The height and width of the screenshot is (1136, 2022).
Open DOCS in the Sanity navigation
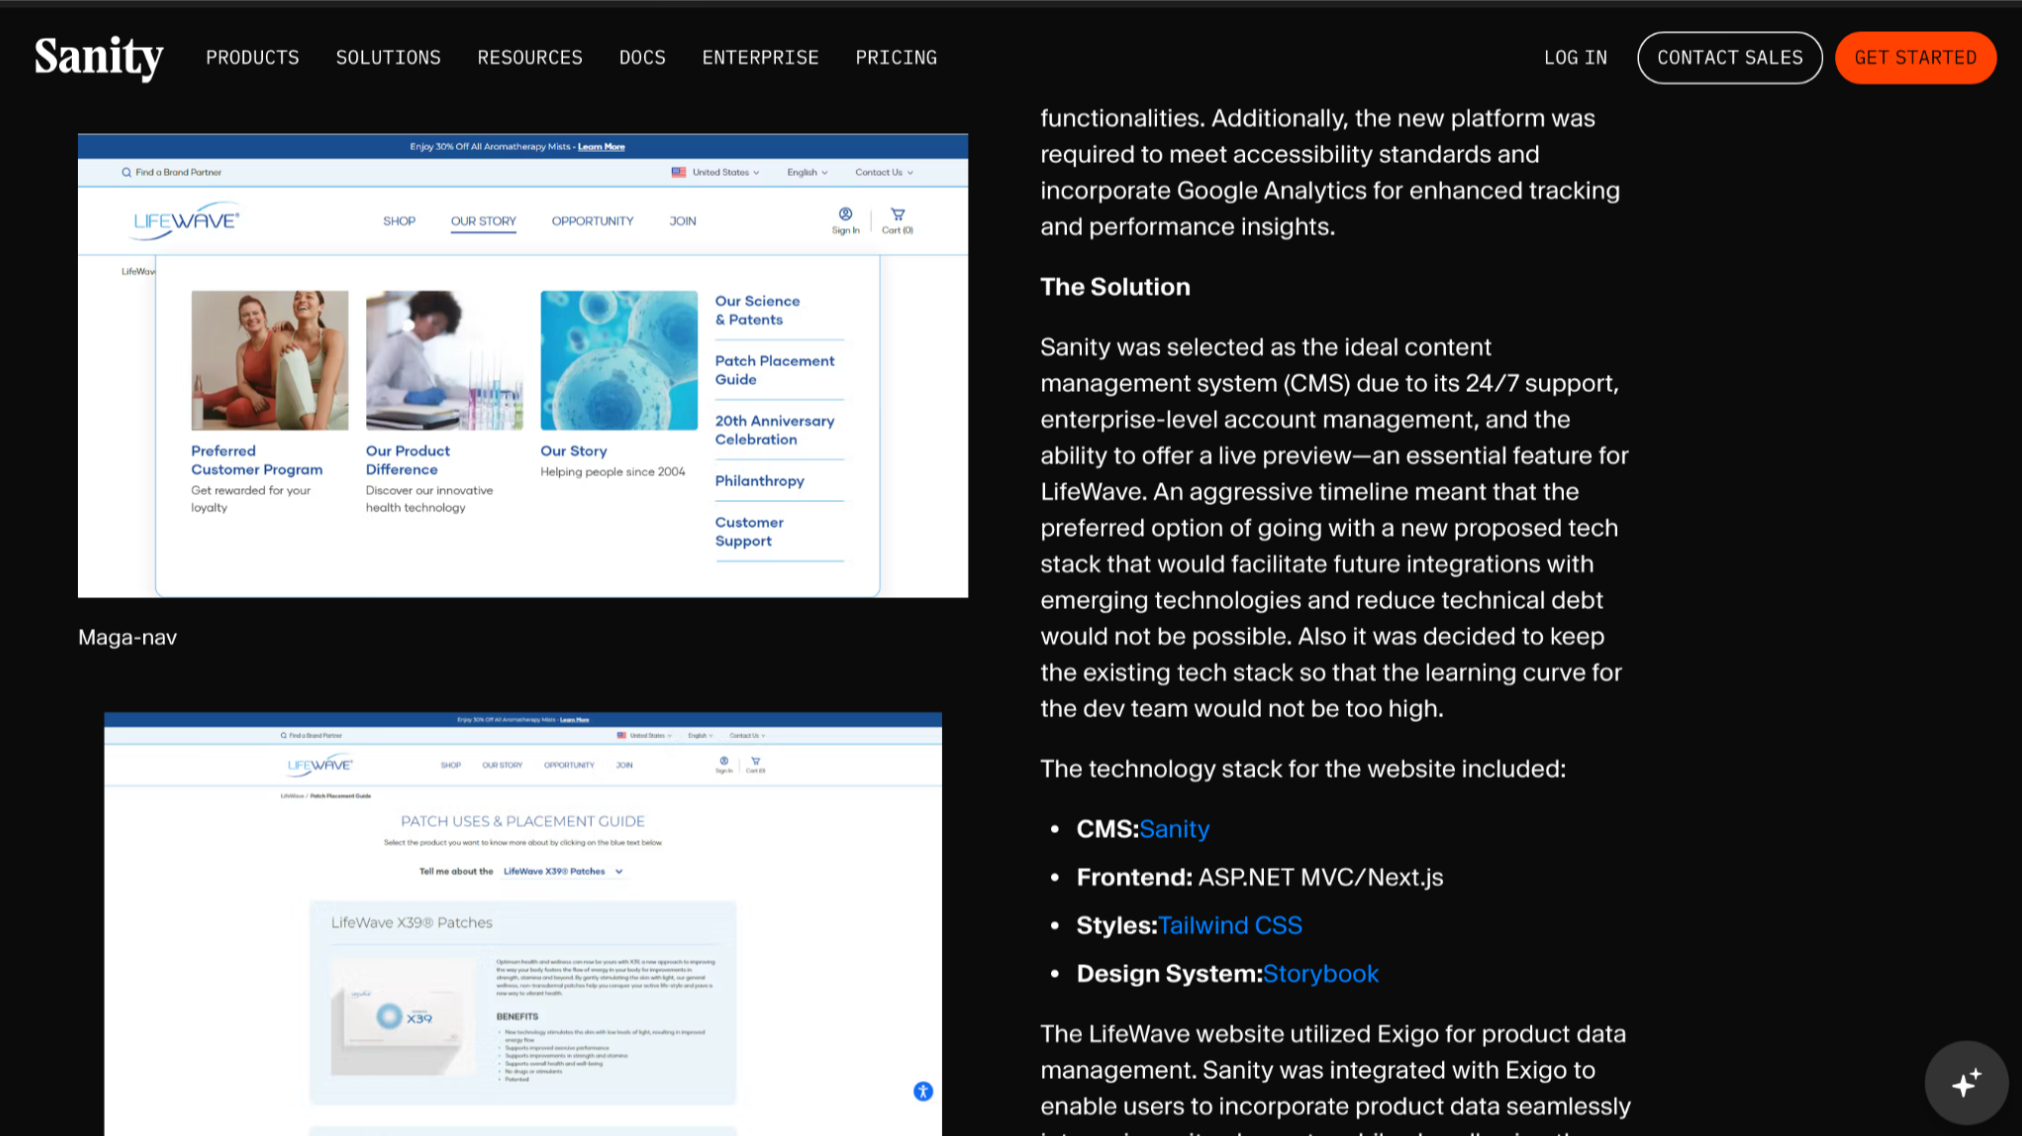pos(642,57)
